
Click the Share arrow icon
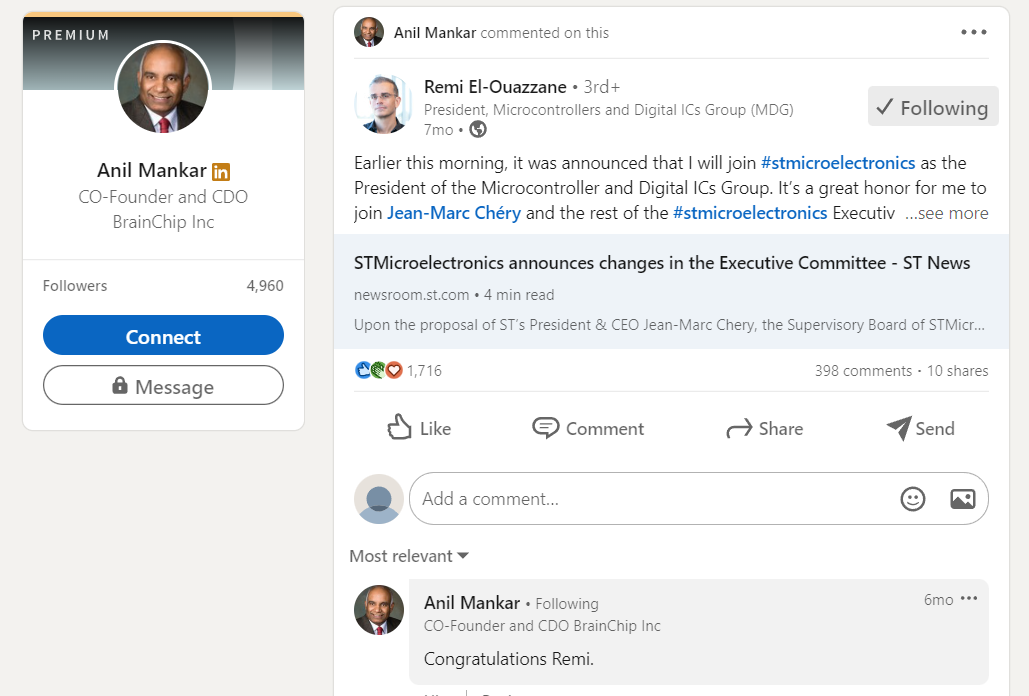(739, 429)
